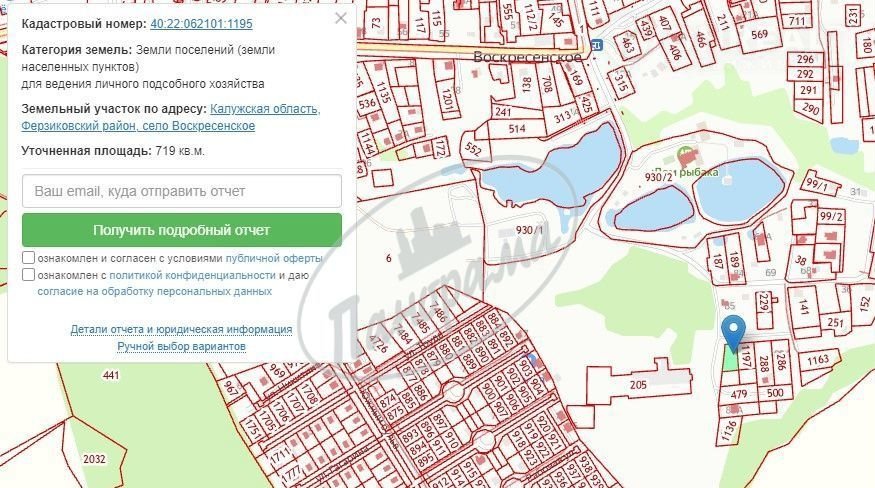875x488 pixels.
Task: Open the Калужская область address link
Action: pyautogui.click(x=265, y=109)
